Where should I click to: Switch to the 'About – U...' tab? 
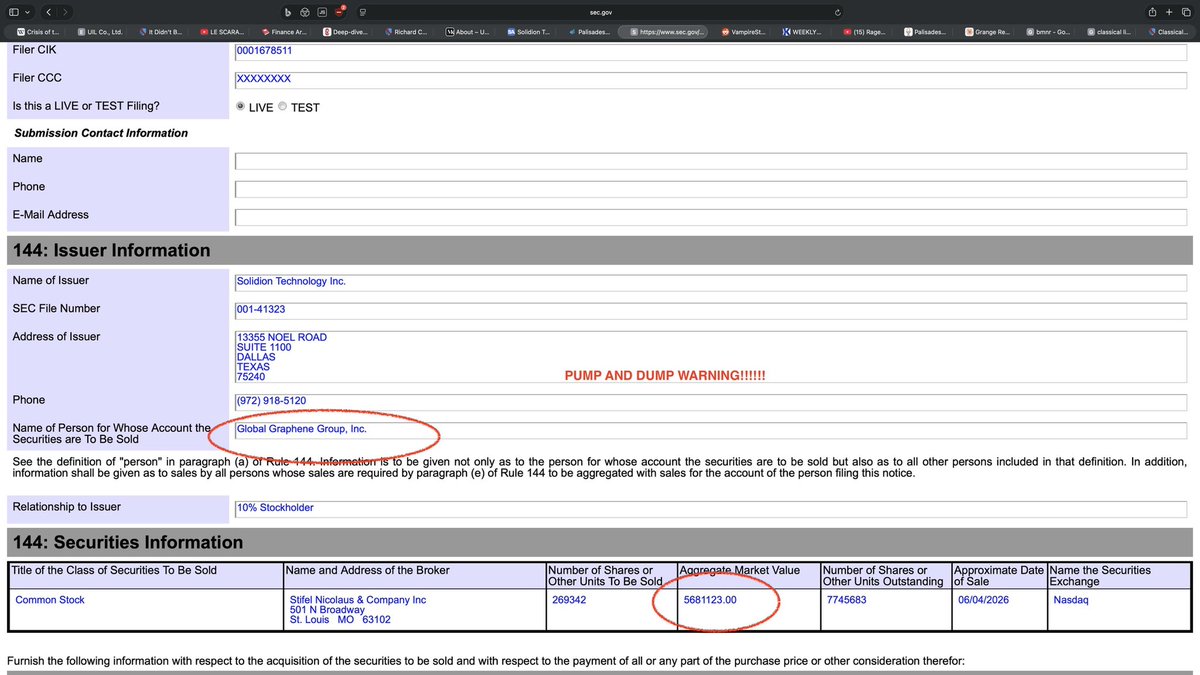[x=468, y=32]
